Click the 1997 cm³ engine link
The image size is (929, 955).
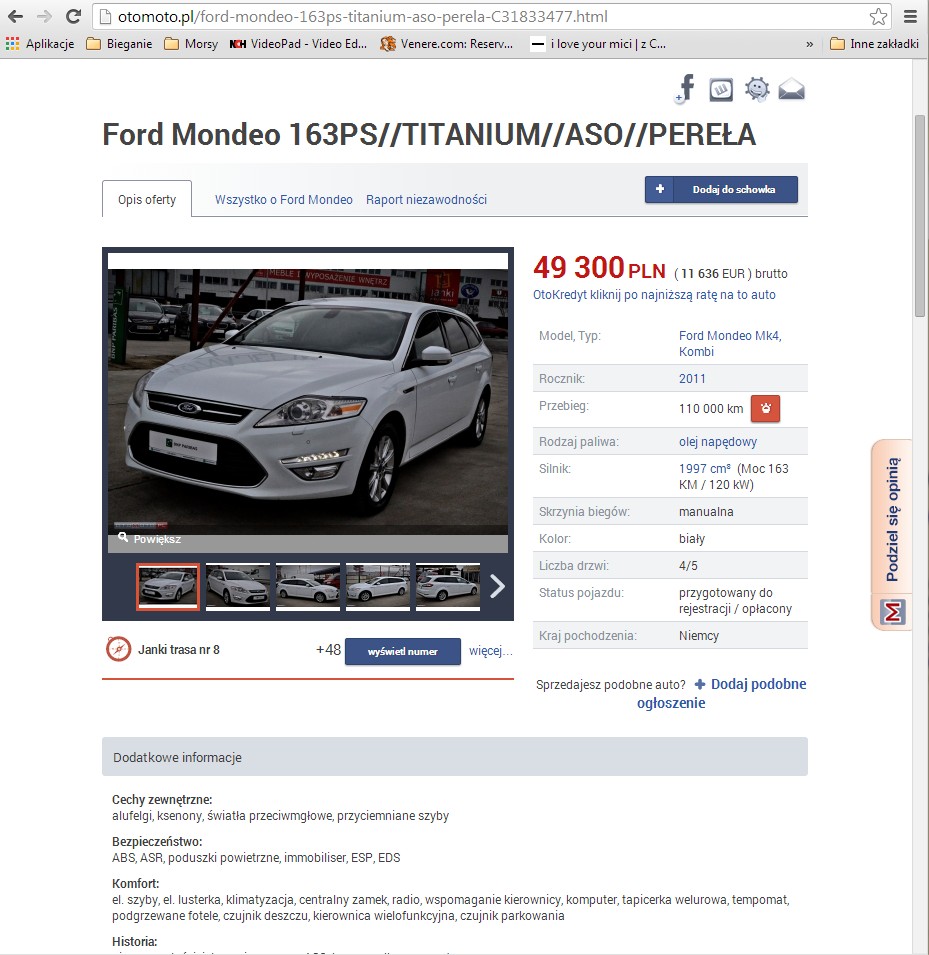705,468
